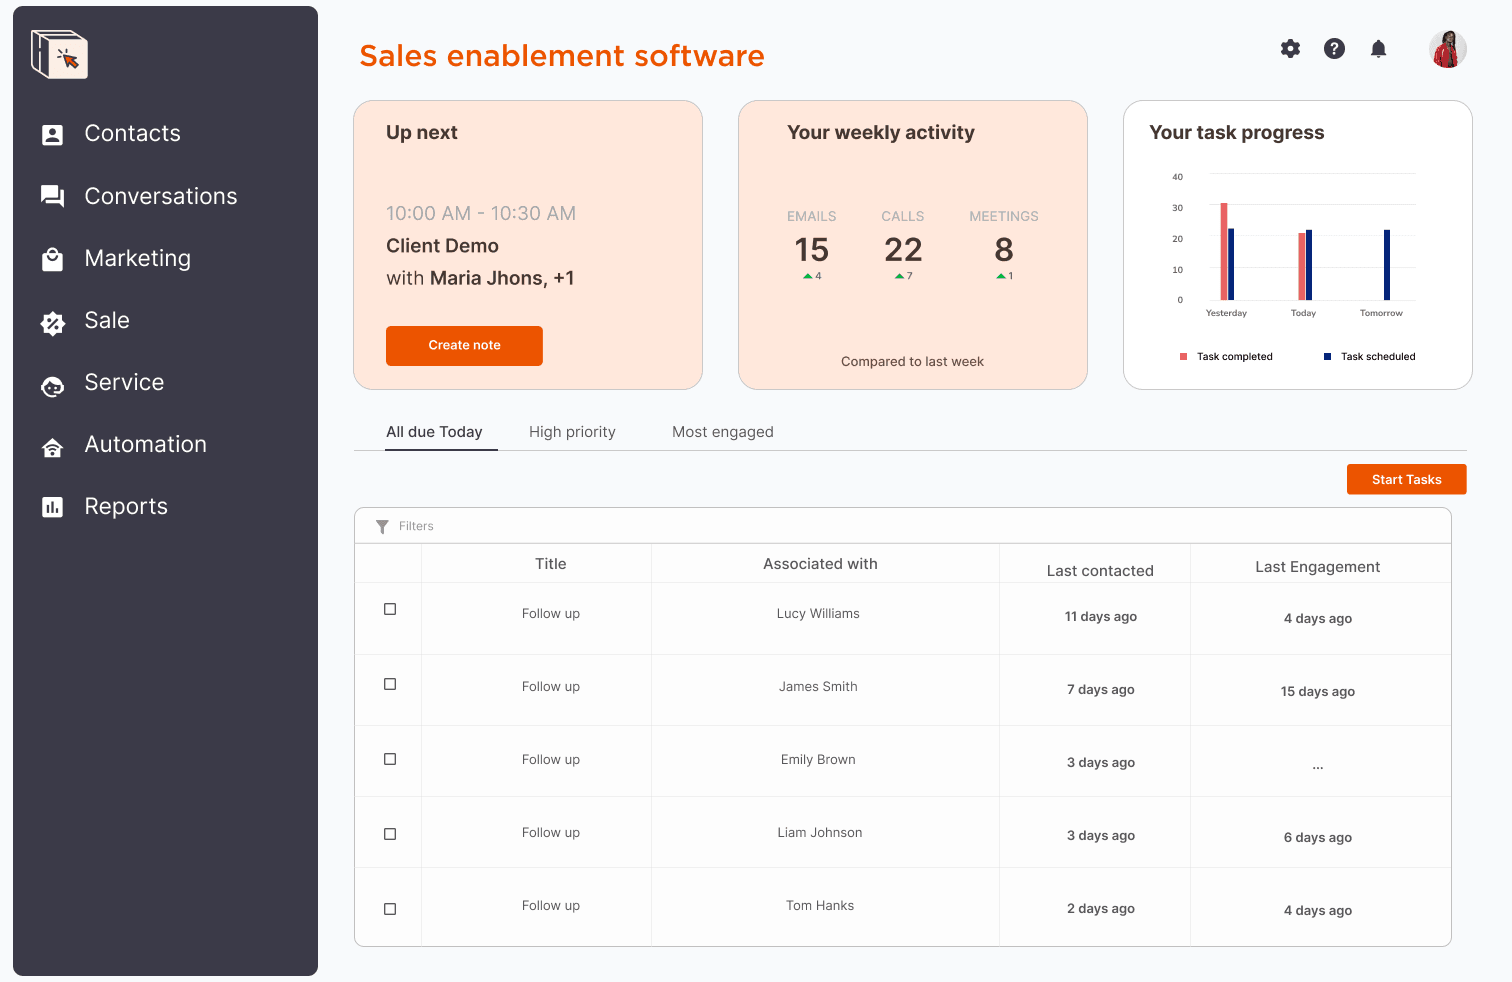The width and height of the screenshot is (1512, 982).
Task: Open Conversations from the sidebar icon
Action: 53,196
